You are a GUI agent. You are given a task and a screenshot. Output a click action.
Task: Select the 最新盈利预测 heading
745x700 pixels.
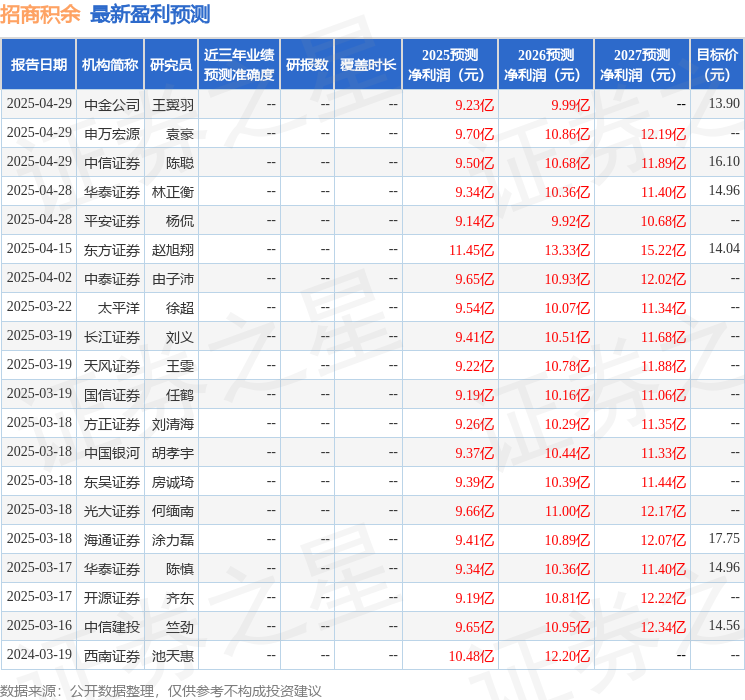point(150,15)
